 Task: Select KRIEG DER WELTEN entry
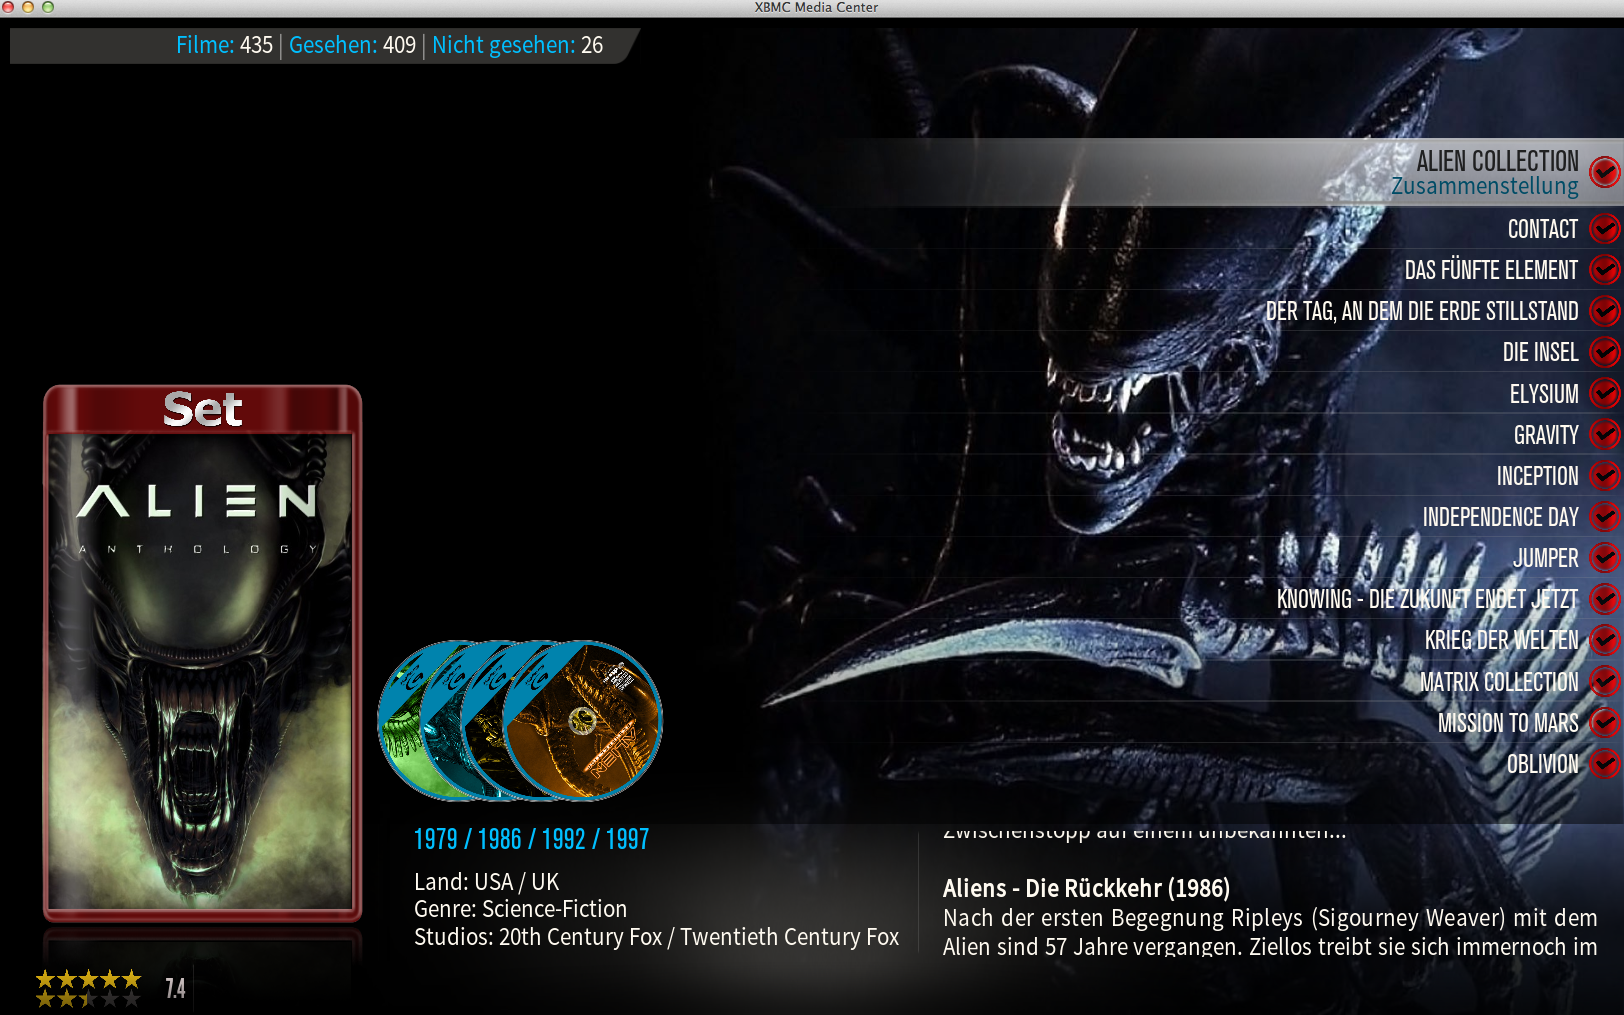coord(1501,639)
